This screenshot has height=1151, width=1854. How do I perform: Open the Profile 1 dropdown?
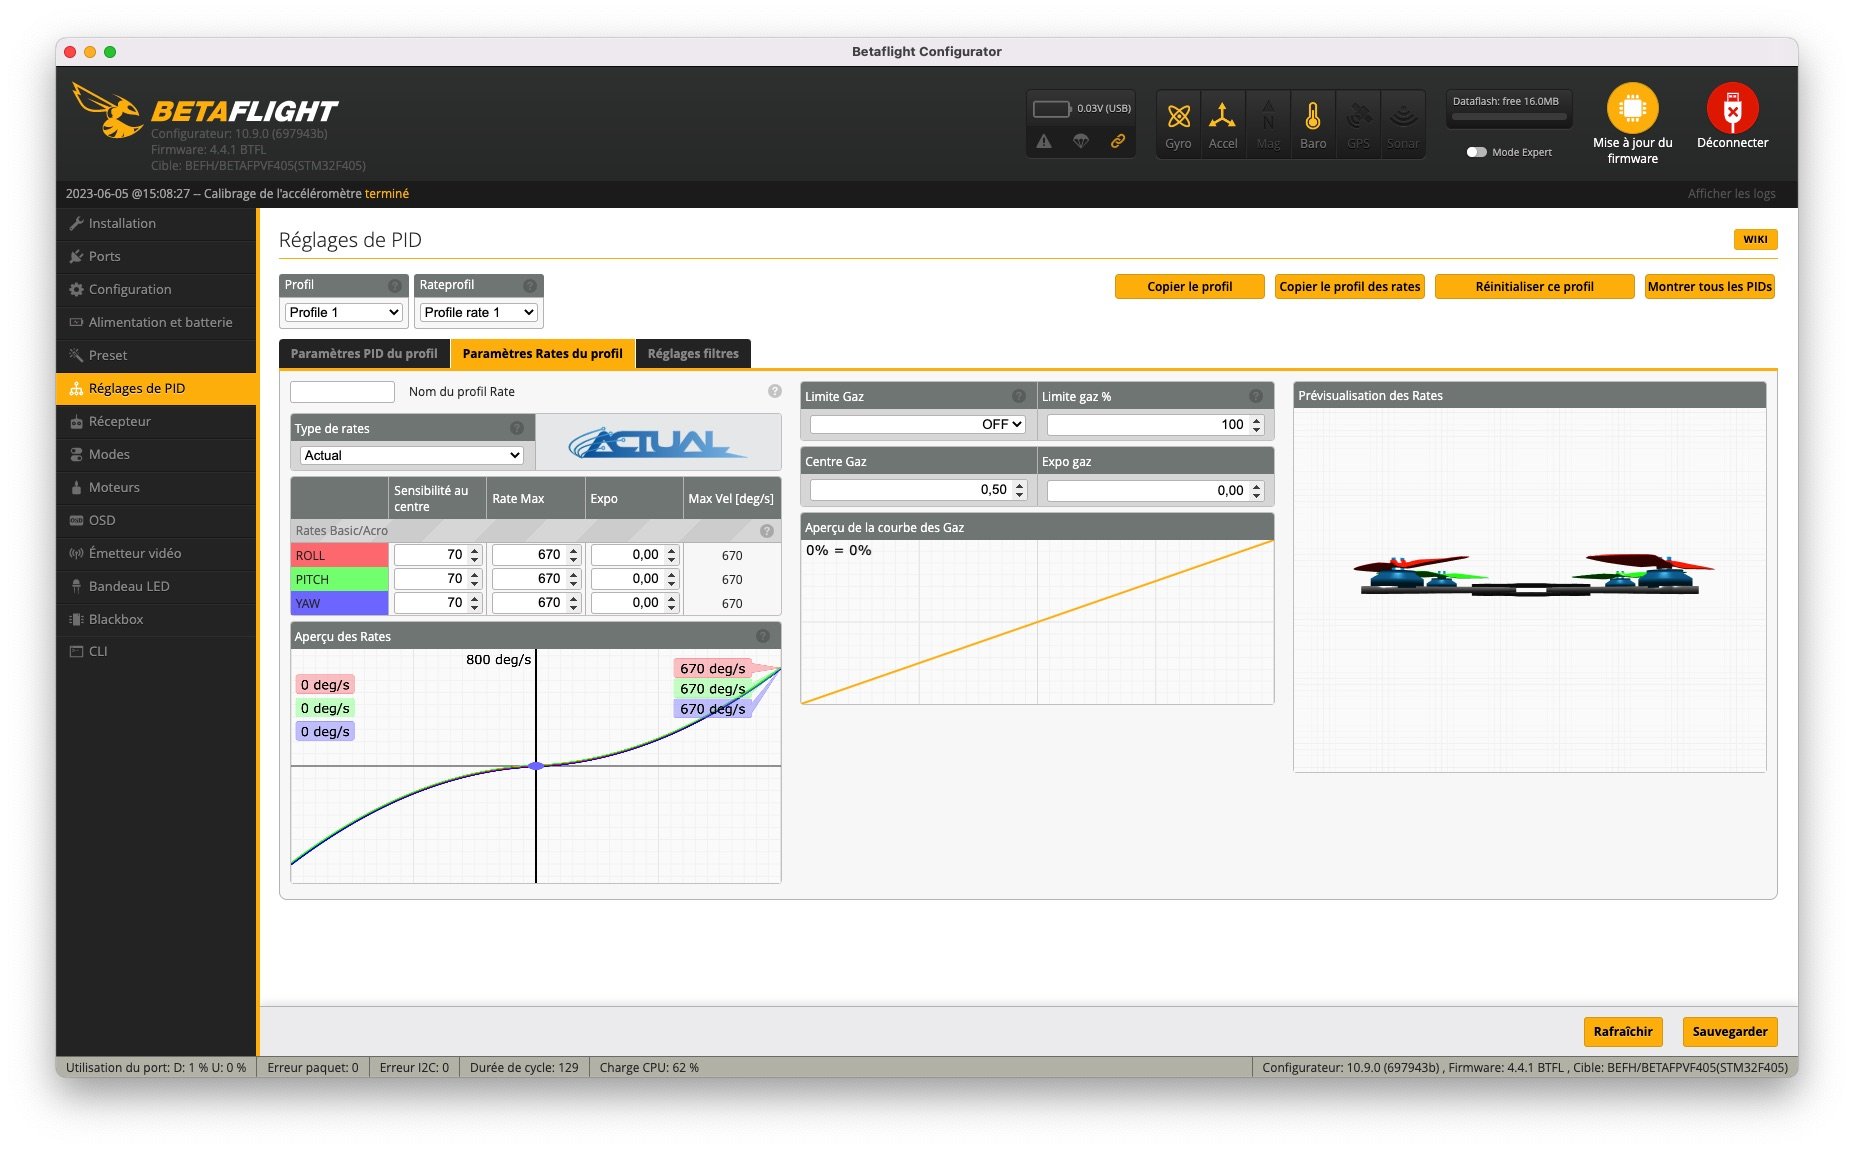point(344,312)
